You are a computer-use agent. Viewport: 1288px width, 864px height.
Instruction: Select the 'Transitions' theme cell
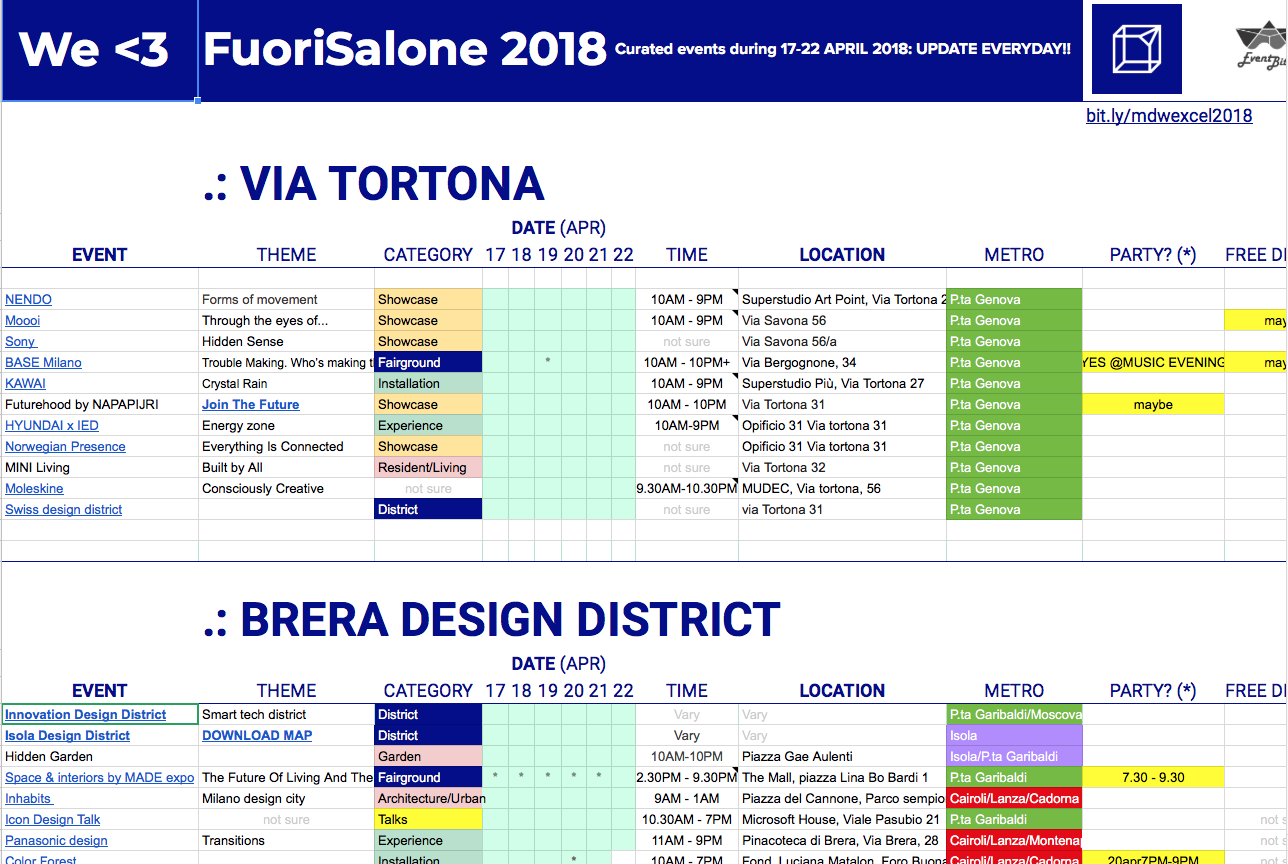pyautogui.click(x=286, y=840)
